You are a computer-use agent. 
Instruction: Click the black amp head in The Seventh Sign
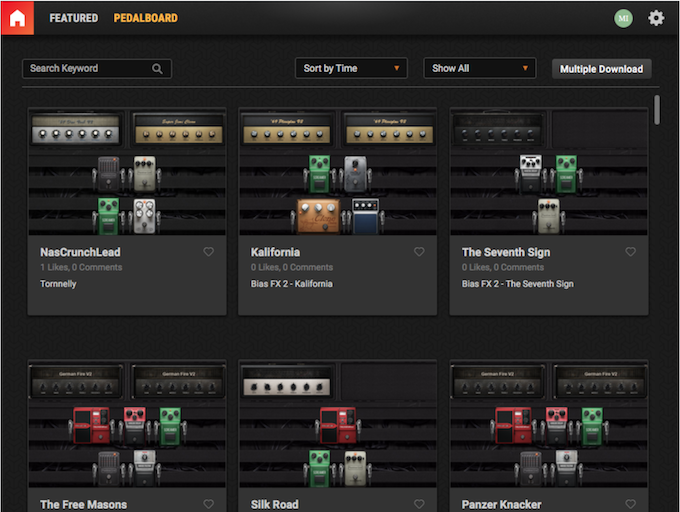(497, 129)
